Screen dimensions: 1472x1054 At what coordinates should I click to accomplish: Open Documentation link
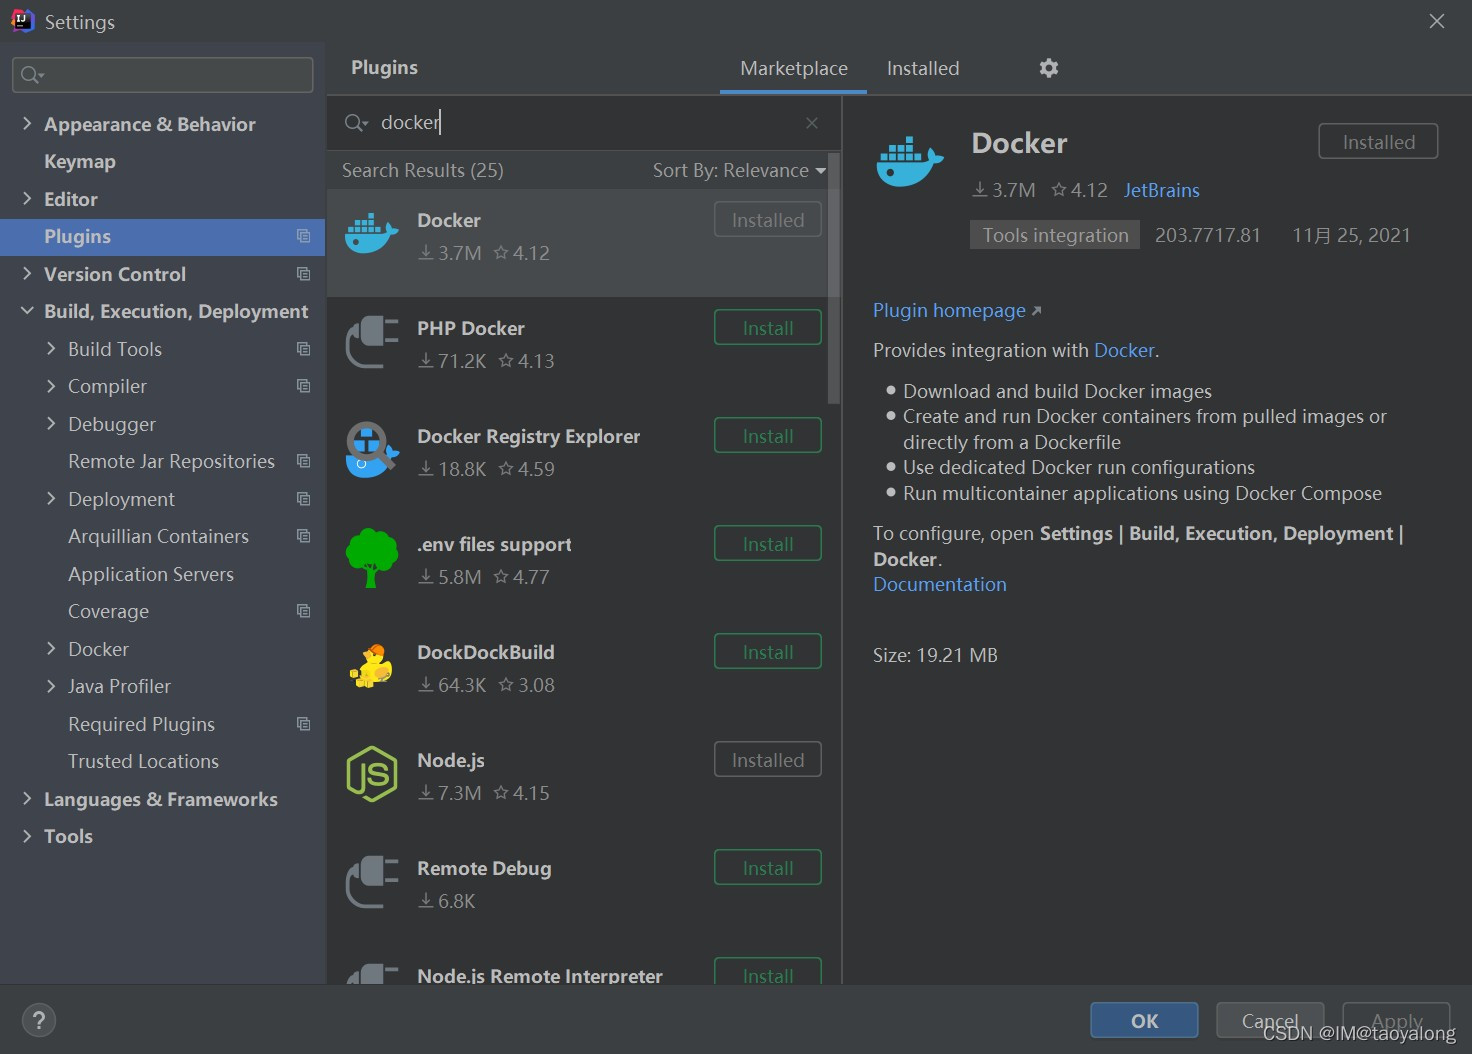tap(940, 585)
